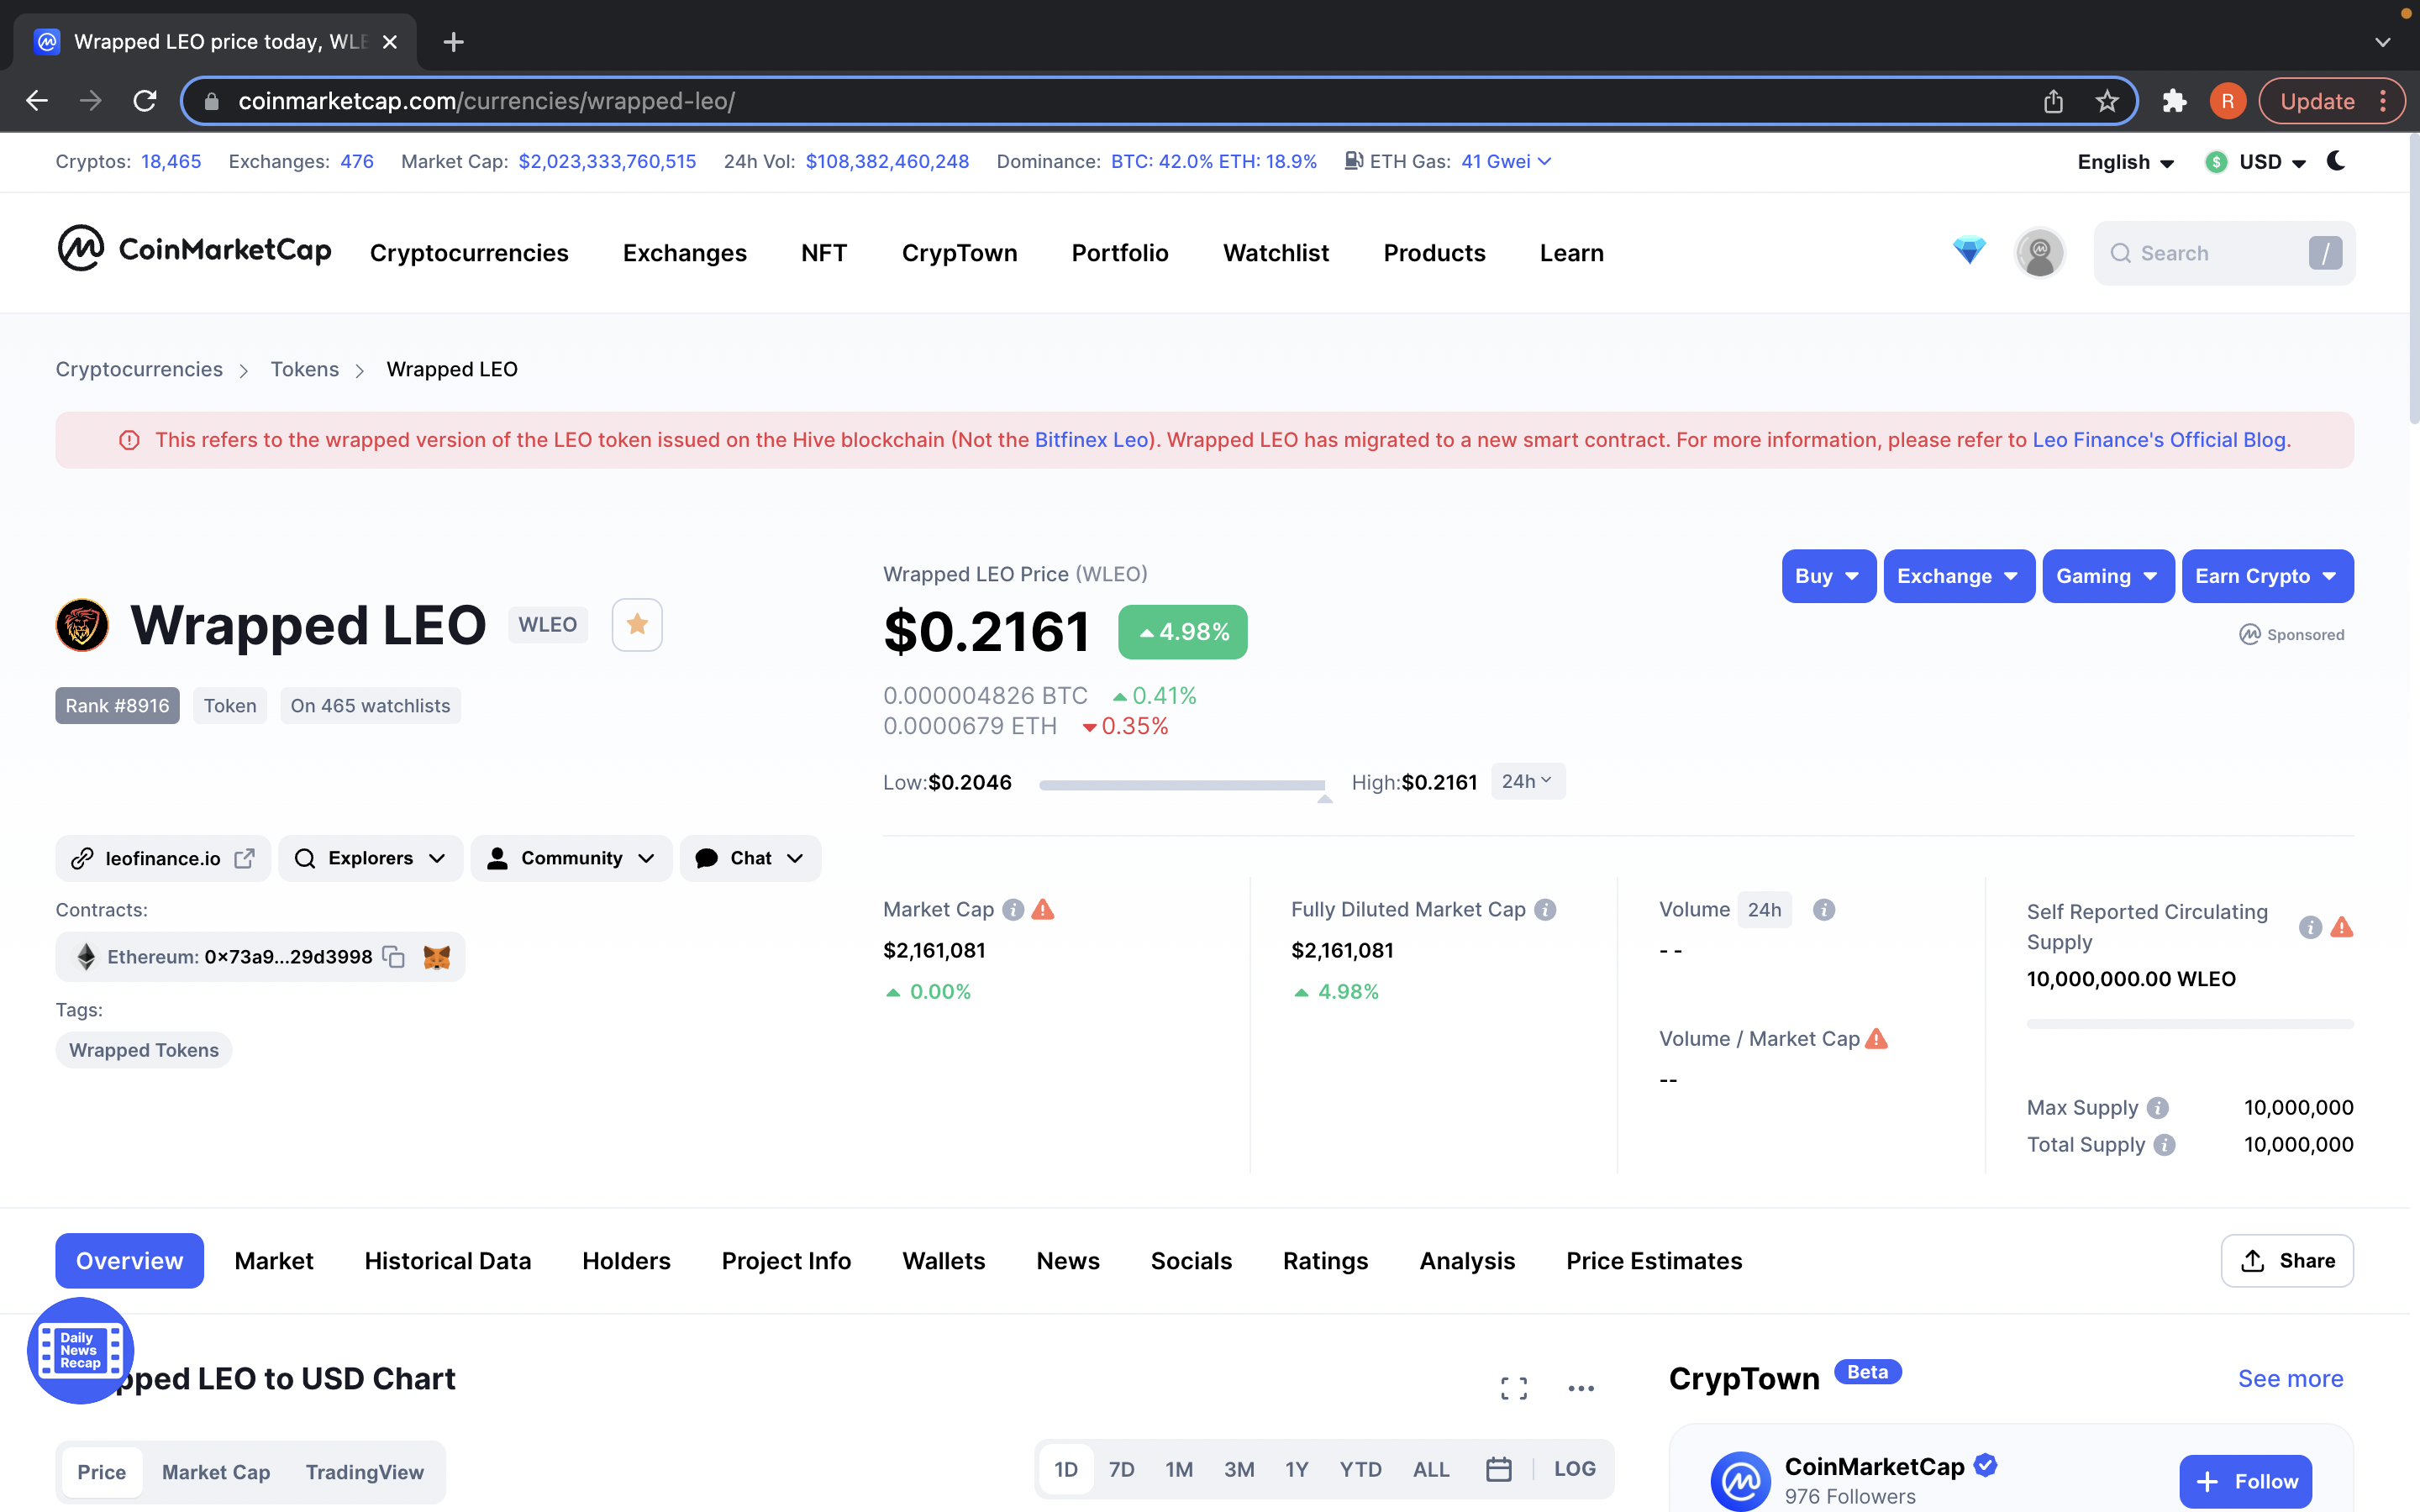Open Exchanges menu
Image resolution: width=2420 pixels, height=1512 pixels.
685,253
